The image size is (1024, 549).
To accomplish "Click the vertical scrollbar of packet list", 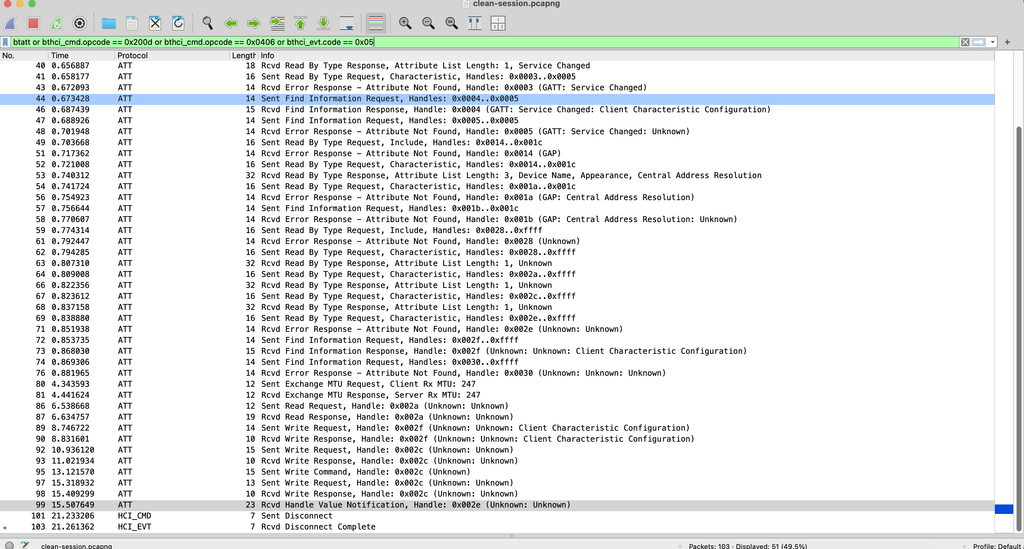I will (x=1019, y=326).
